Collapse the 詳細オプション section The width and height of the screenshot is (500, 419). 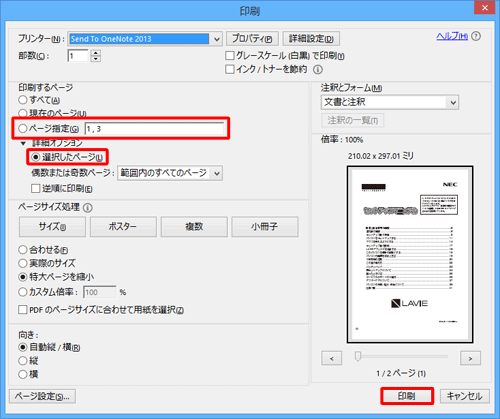click(23, 143)
